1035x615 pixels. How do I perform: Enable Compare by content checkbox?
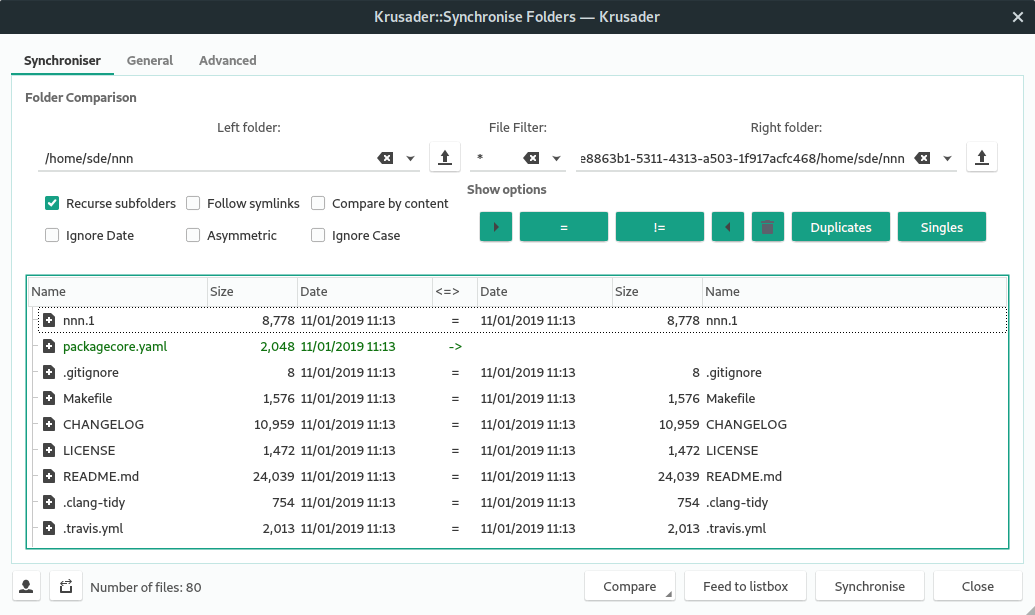318,203
